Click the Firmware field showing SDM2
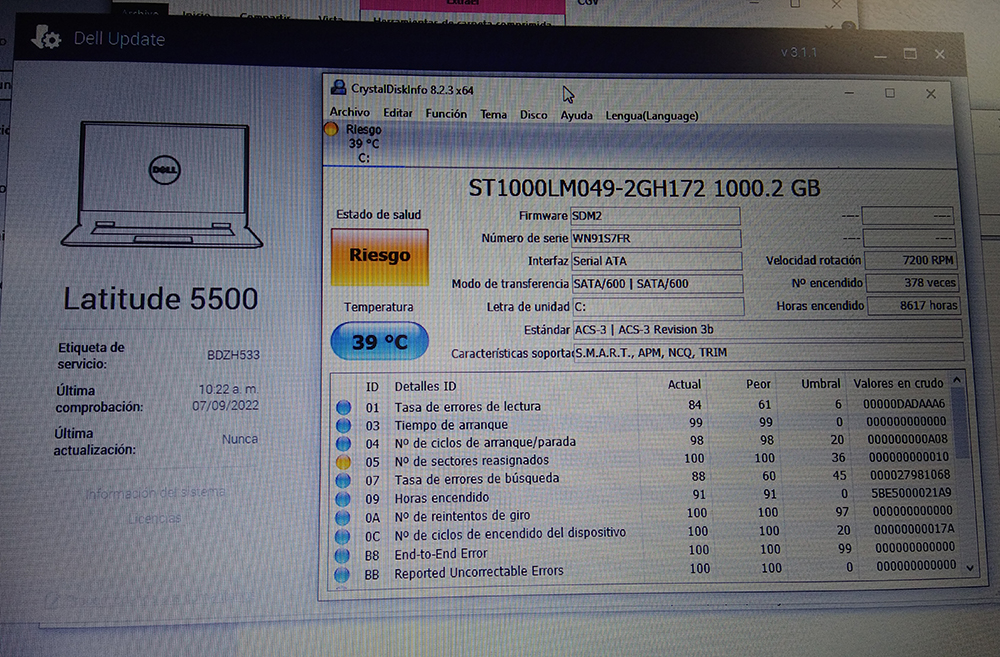This screenshot has width=1000, height=657. [655, 216]
